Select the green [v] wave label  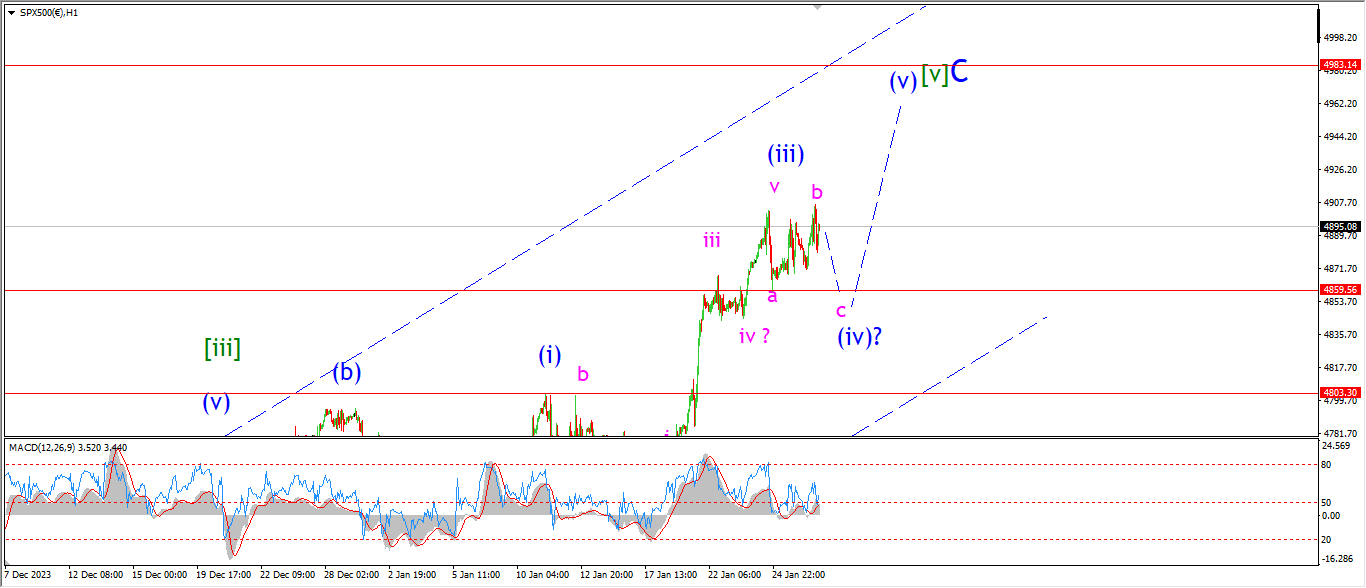[934, 74]
